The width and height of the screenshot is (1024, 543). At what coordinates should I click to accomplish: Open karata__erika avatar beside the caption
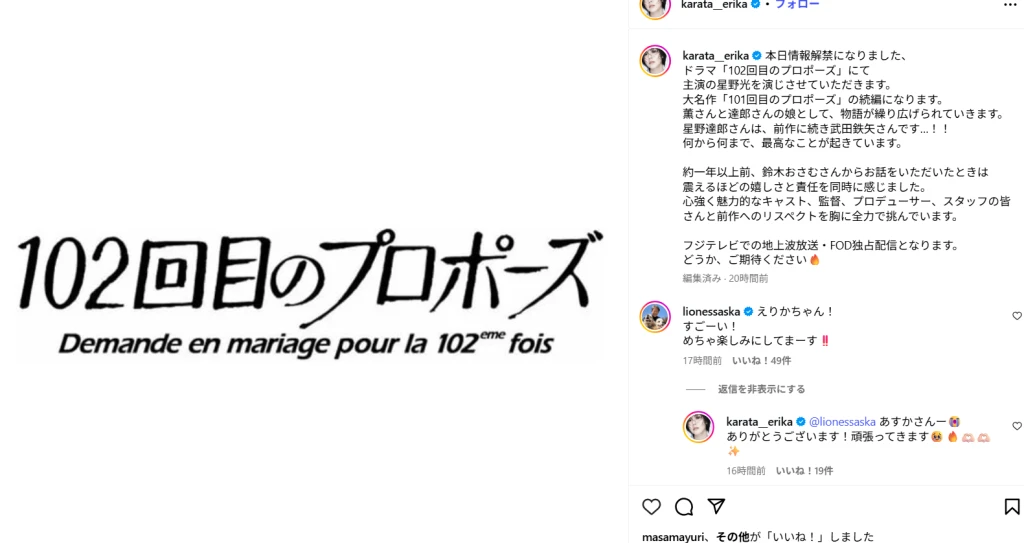[x=655, y=61]
